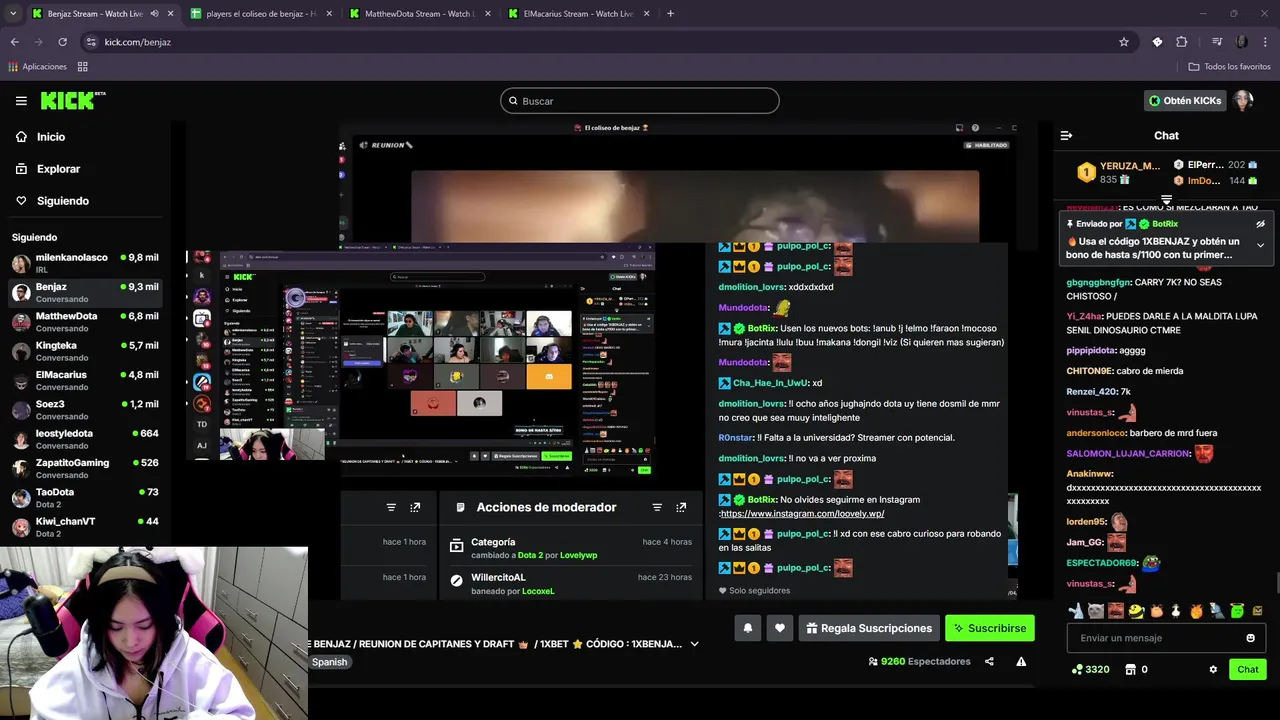Select the green face emote in quick row

pos(1237,611)
